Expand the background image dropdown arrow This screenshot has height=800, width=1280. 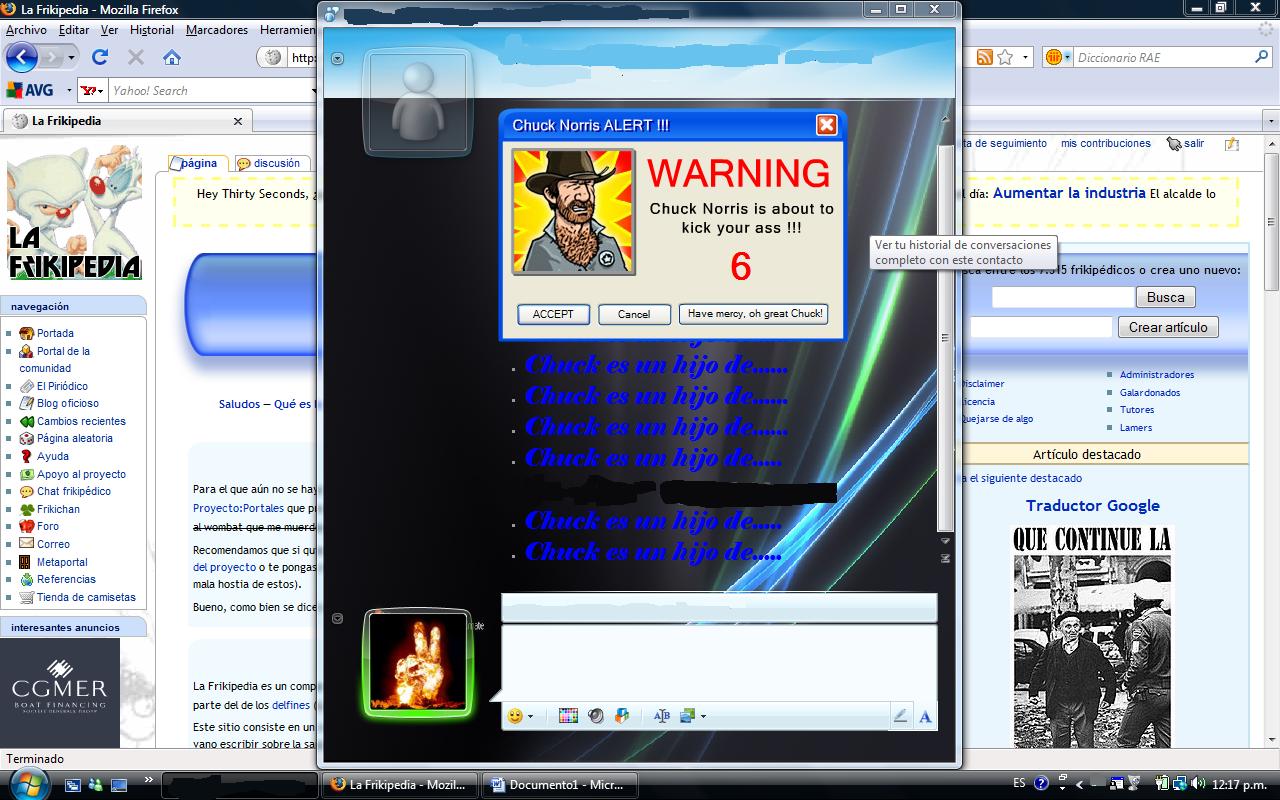pyautogui.click(x=703, y=716)
